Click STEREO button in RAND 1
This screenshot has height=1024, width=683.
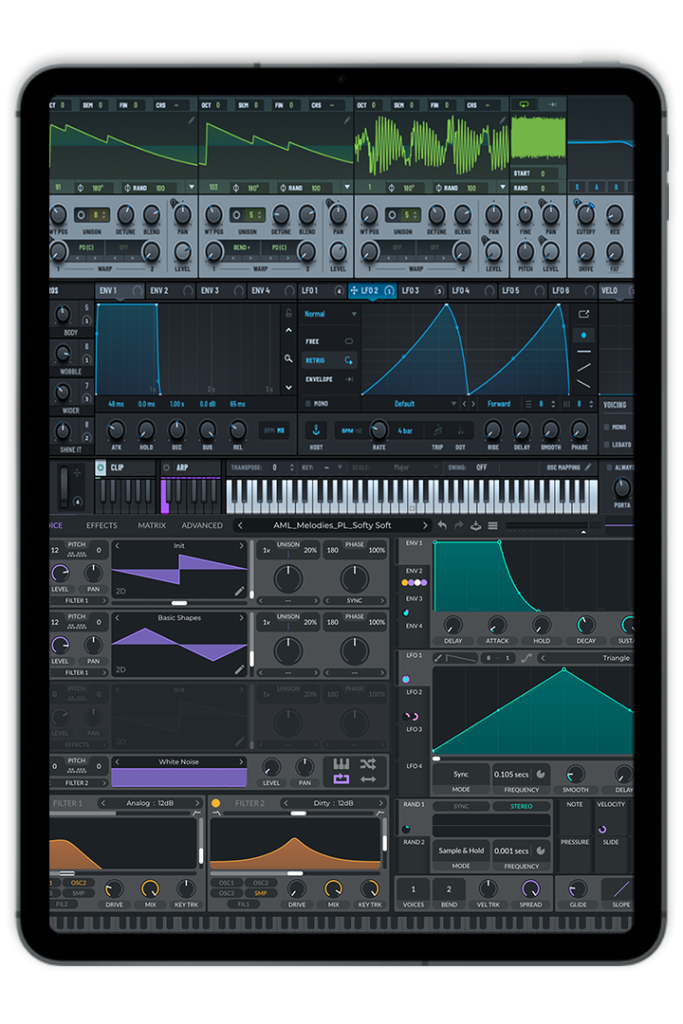521,806
